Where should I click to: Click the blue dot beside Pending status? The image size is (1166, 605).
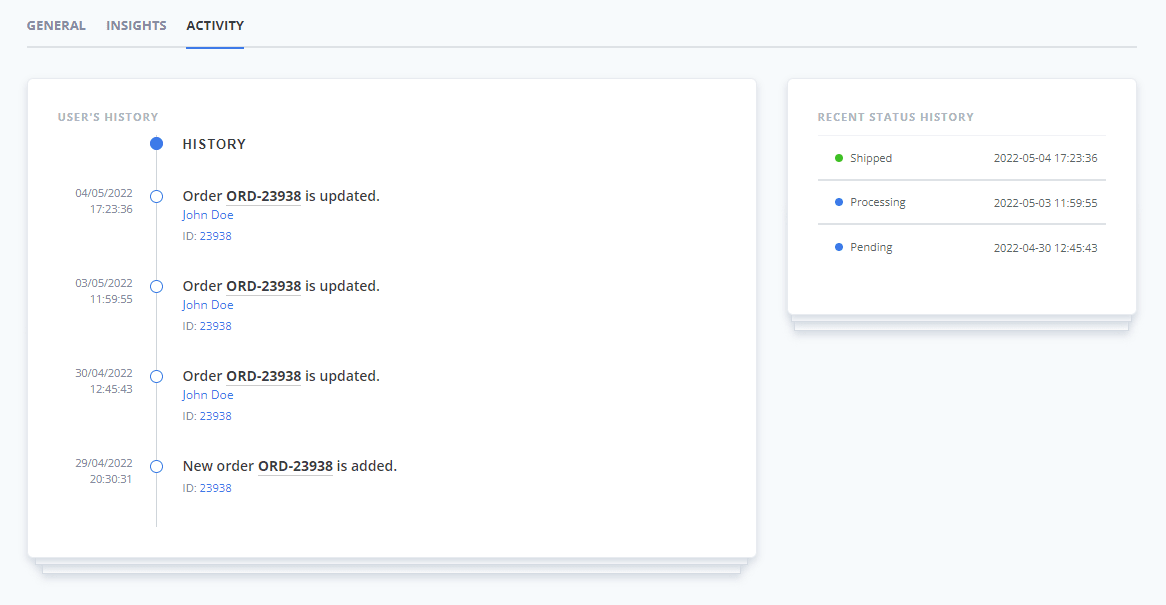[x=839, y=247]
